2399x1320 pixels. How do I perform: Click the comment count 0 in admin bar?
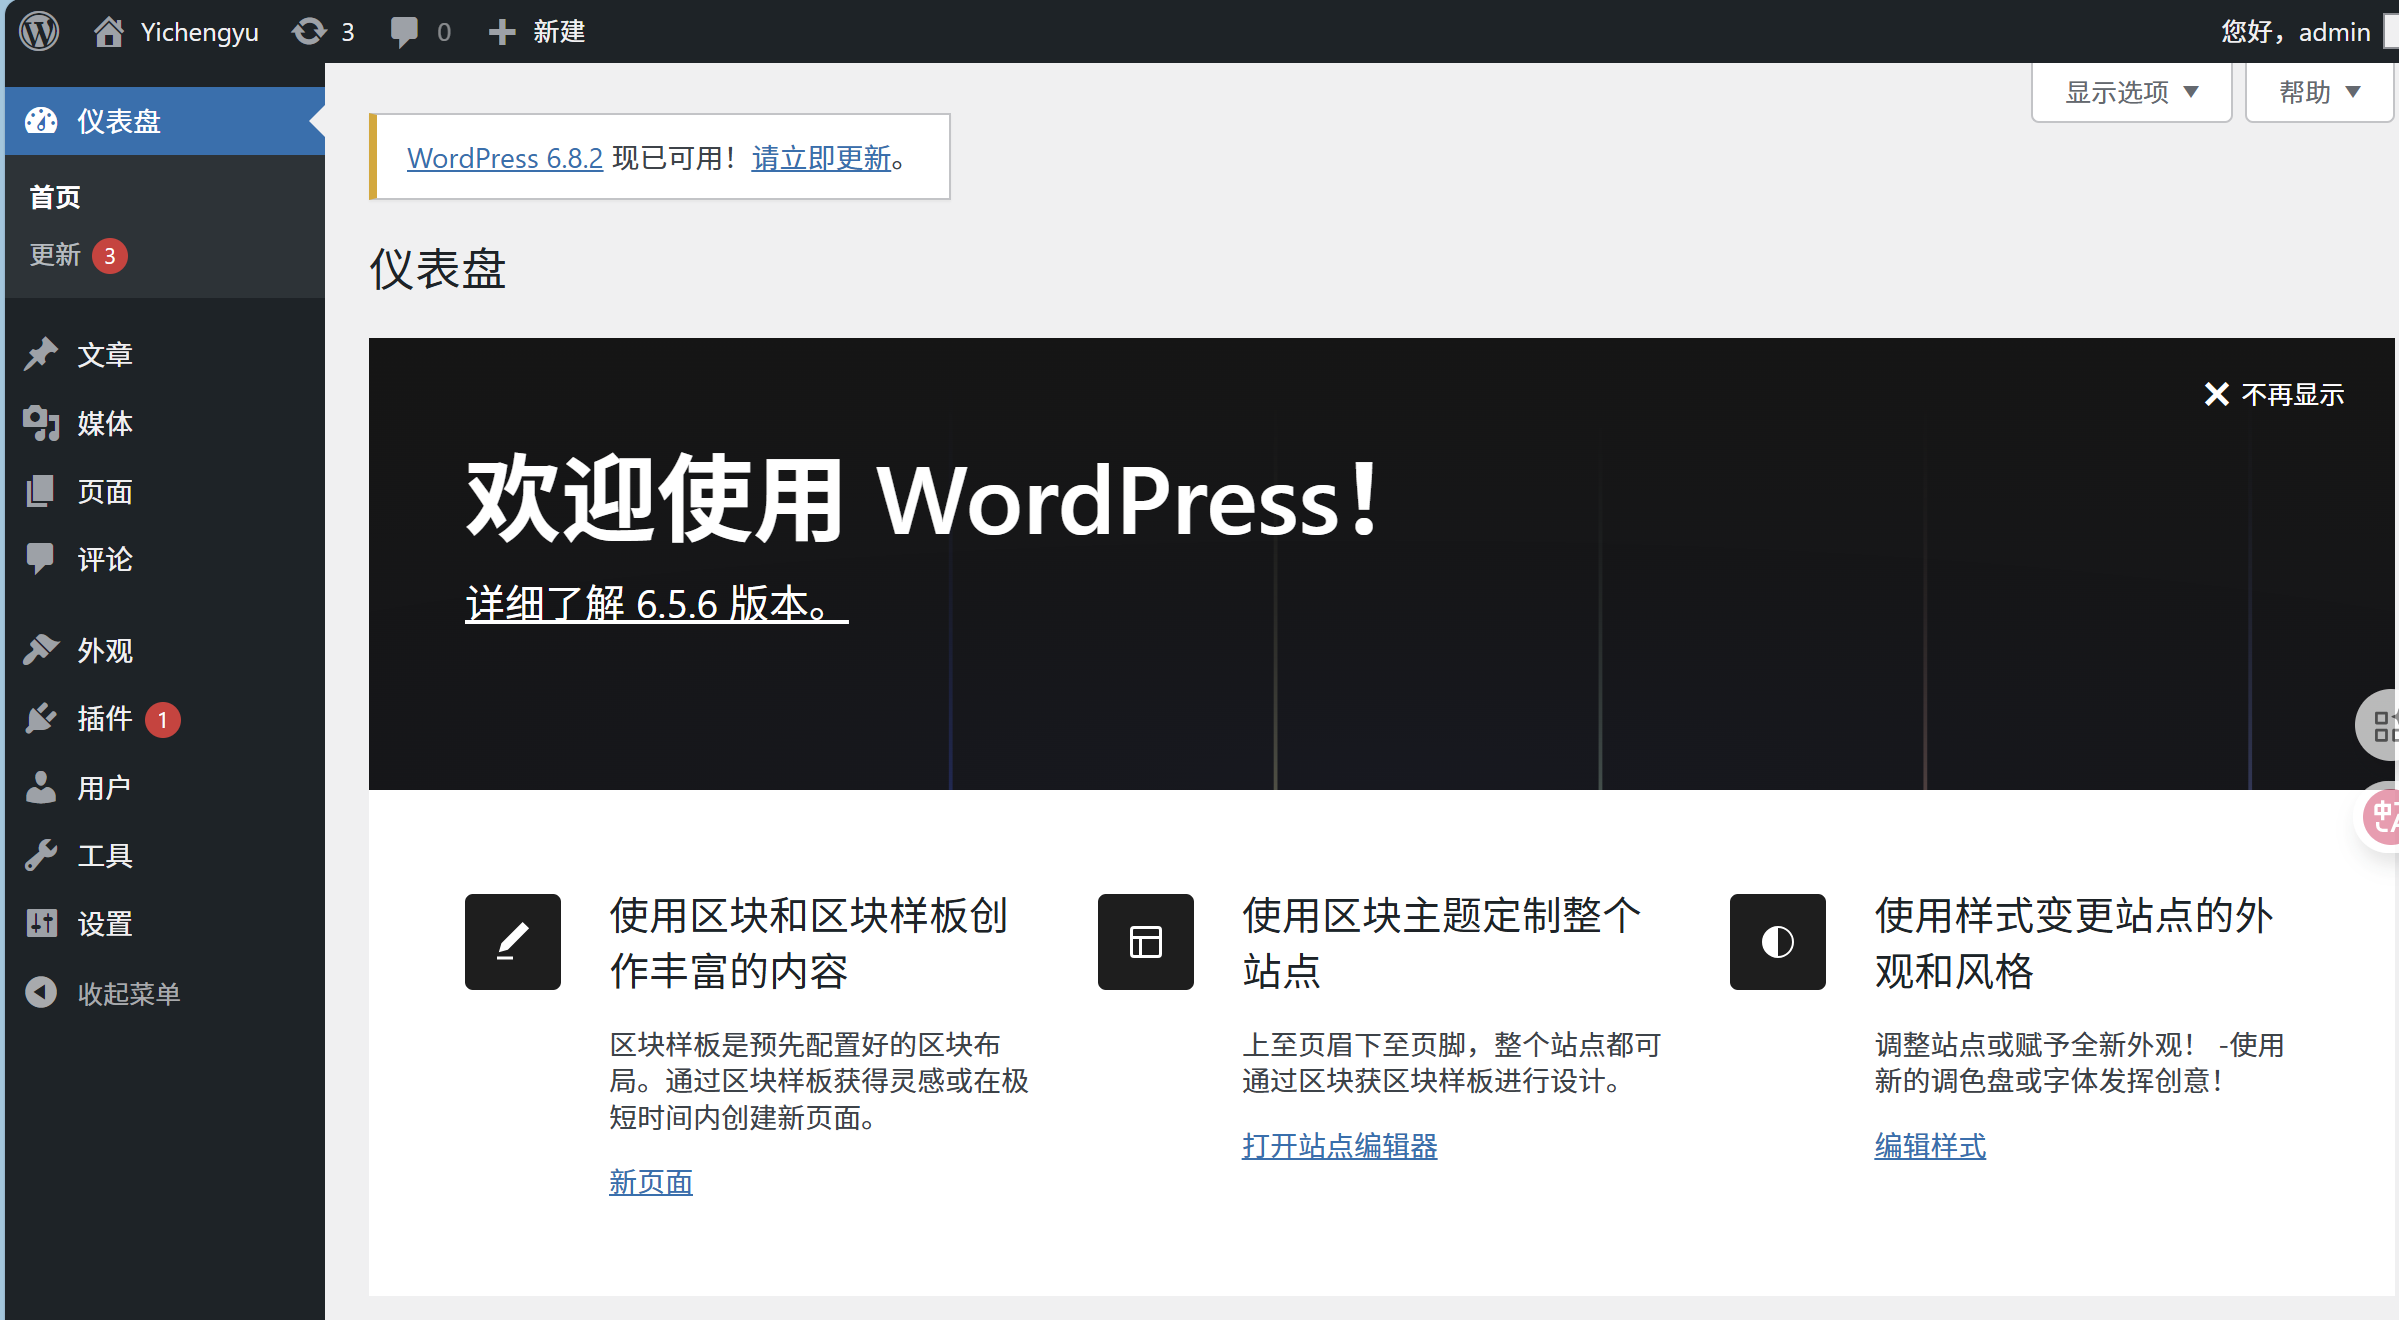pos(444,32)
